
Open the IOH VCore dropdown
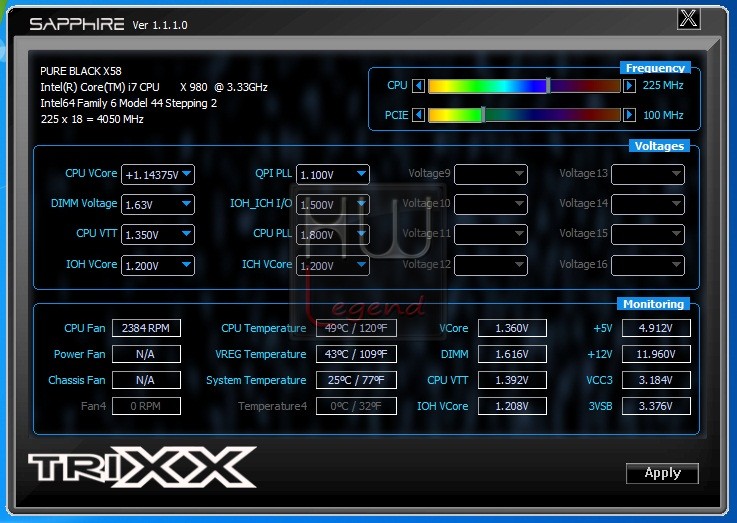(158, 265)
